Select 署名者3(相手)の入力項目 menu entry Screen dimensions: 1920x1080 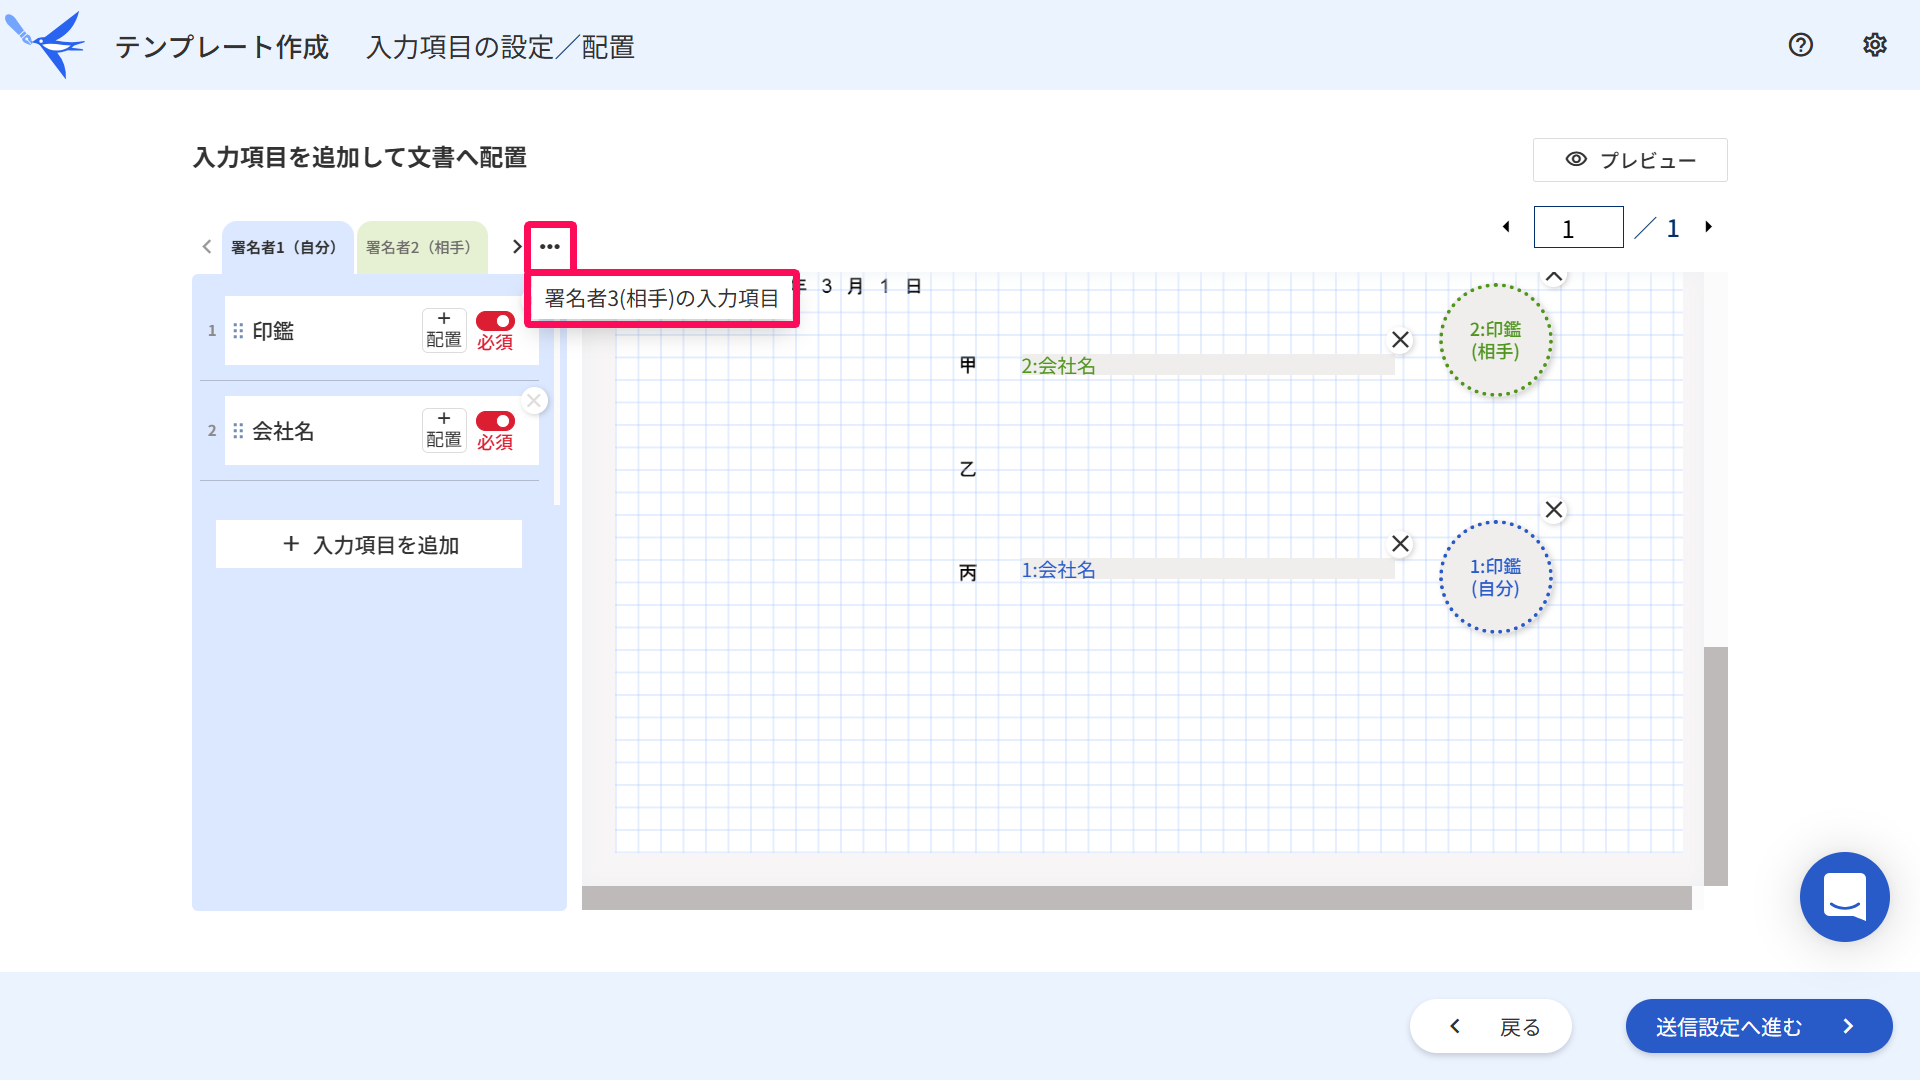[662, 298]
